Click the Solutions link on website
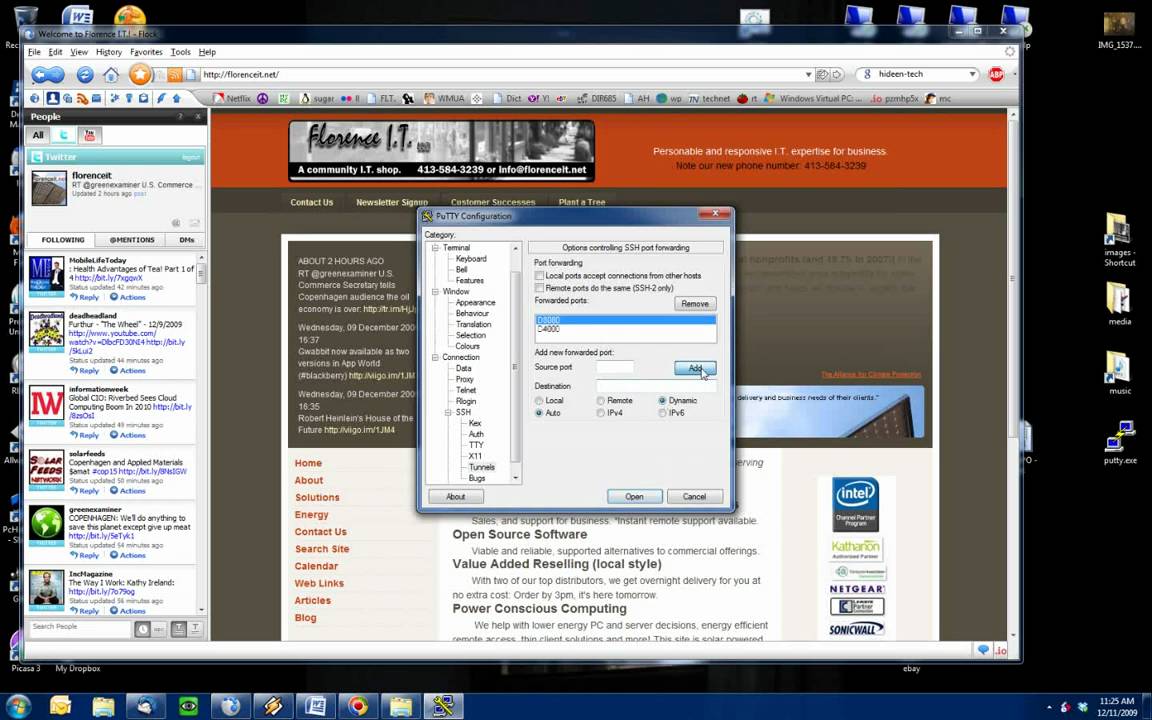This screenshot has width=1152, height=720. 317,497
